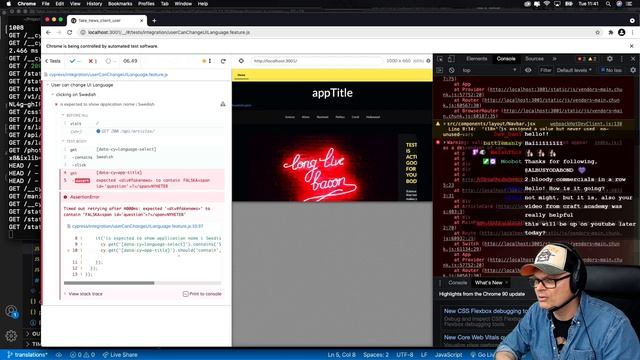This screenshot has width=640, height=360.
Task: Click translations branch in status bar
Action: pyautogui.click(x=27, y=355)
